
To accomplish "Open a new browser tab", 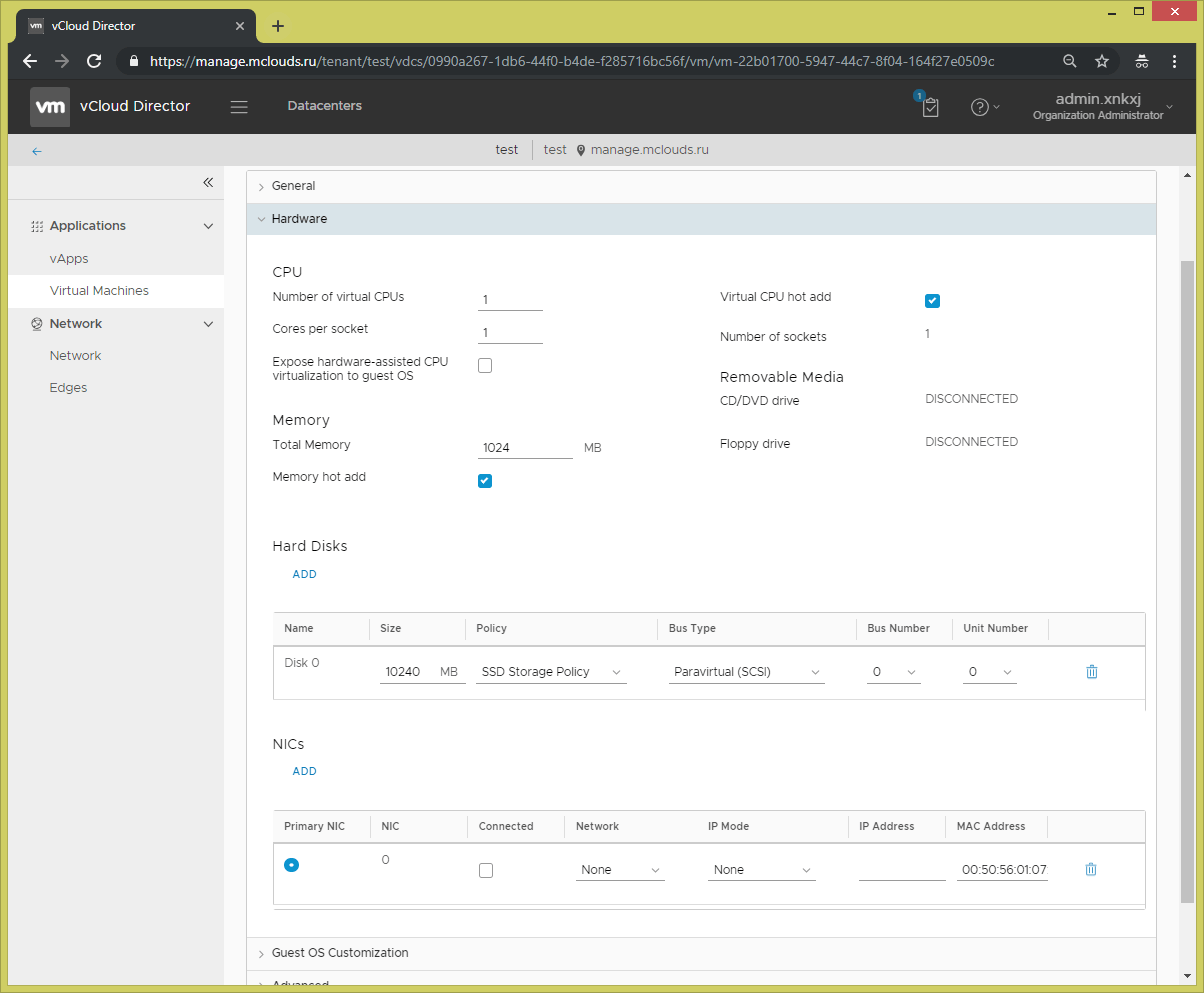I will click(278, 26).
